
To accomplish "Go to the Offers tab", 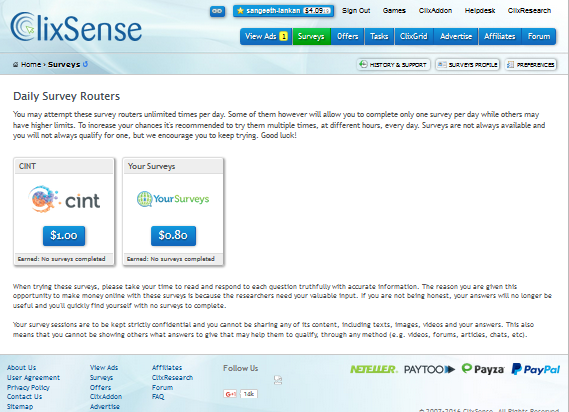I will point(348,36).
